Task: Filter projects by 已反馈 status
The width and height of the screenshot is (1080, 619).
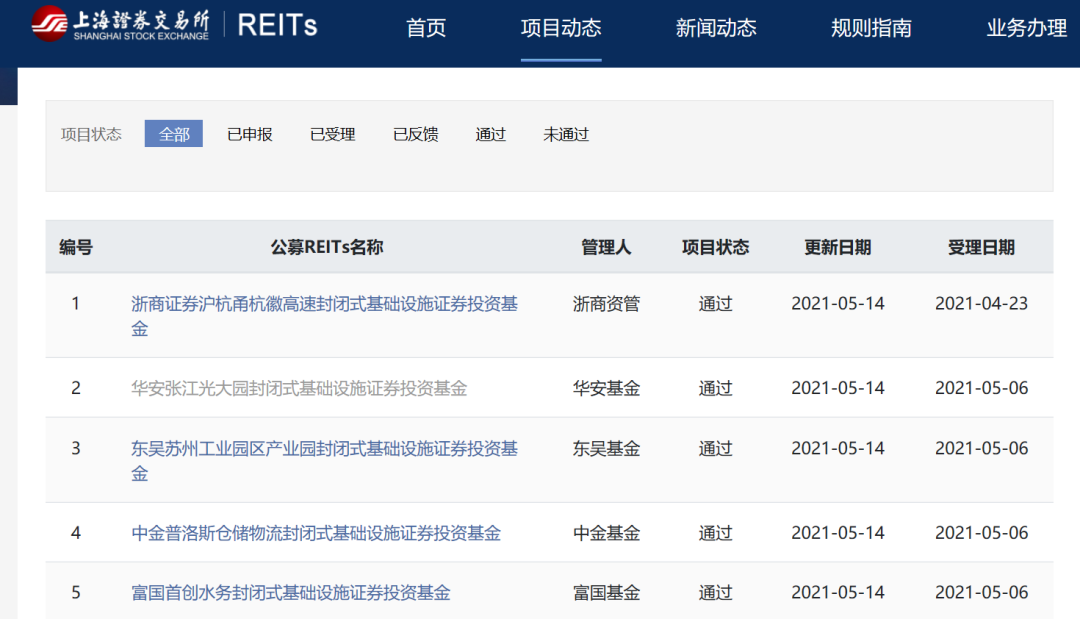Action: click(415, 134)
